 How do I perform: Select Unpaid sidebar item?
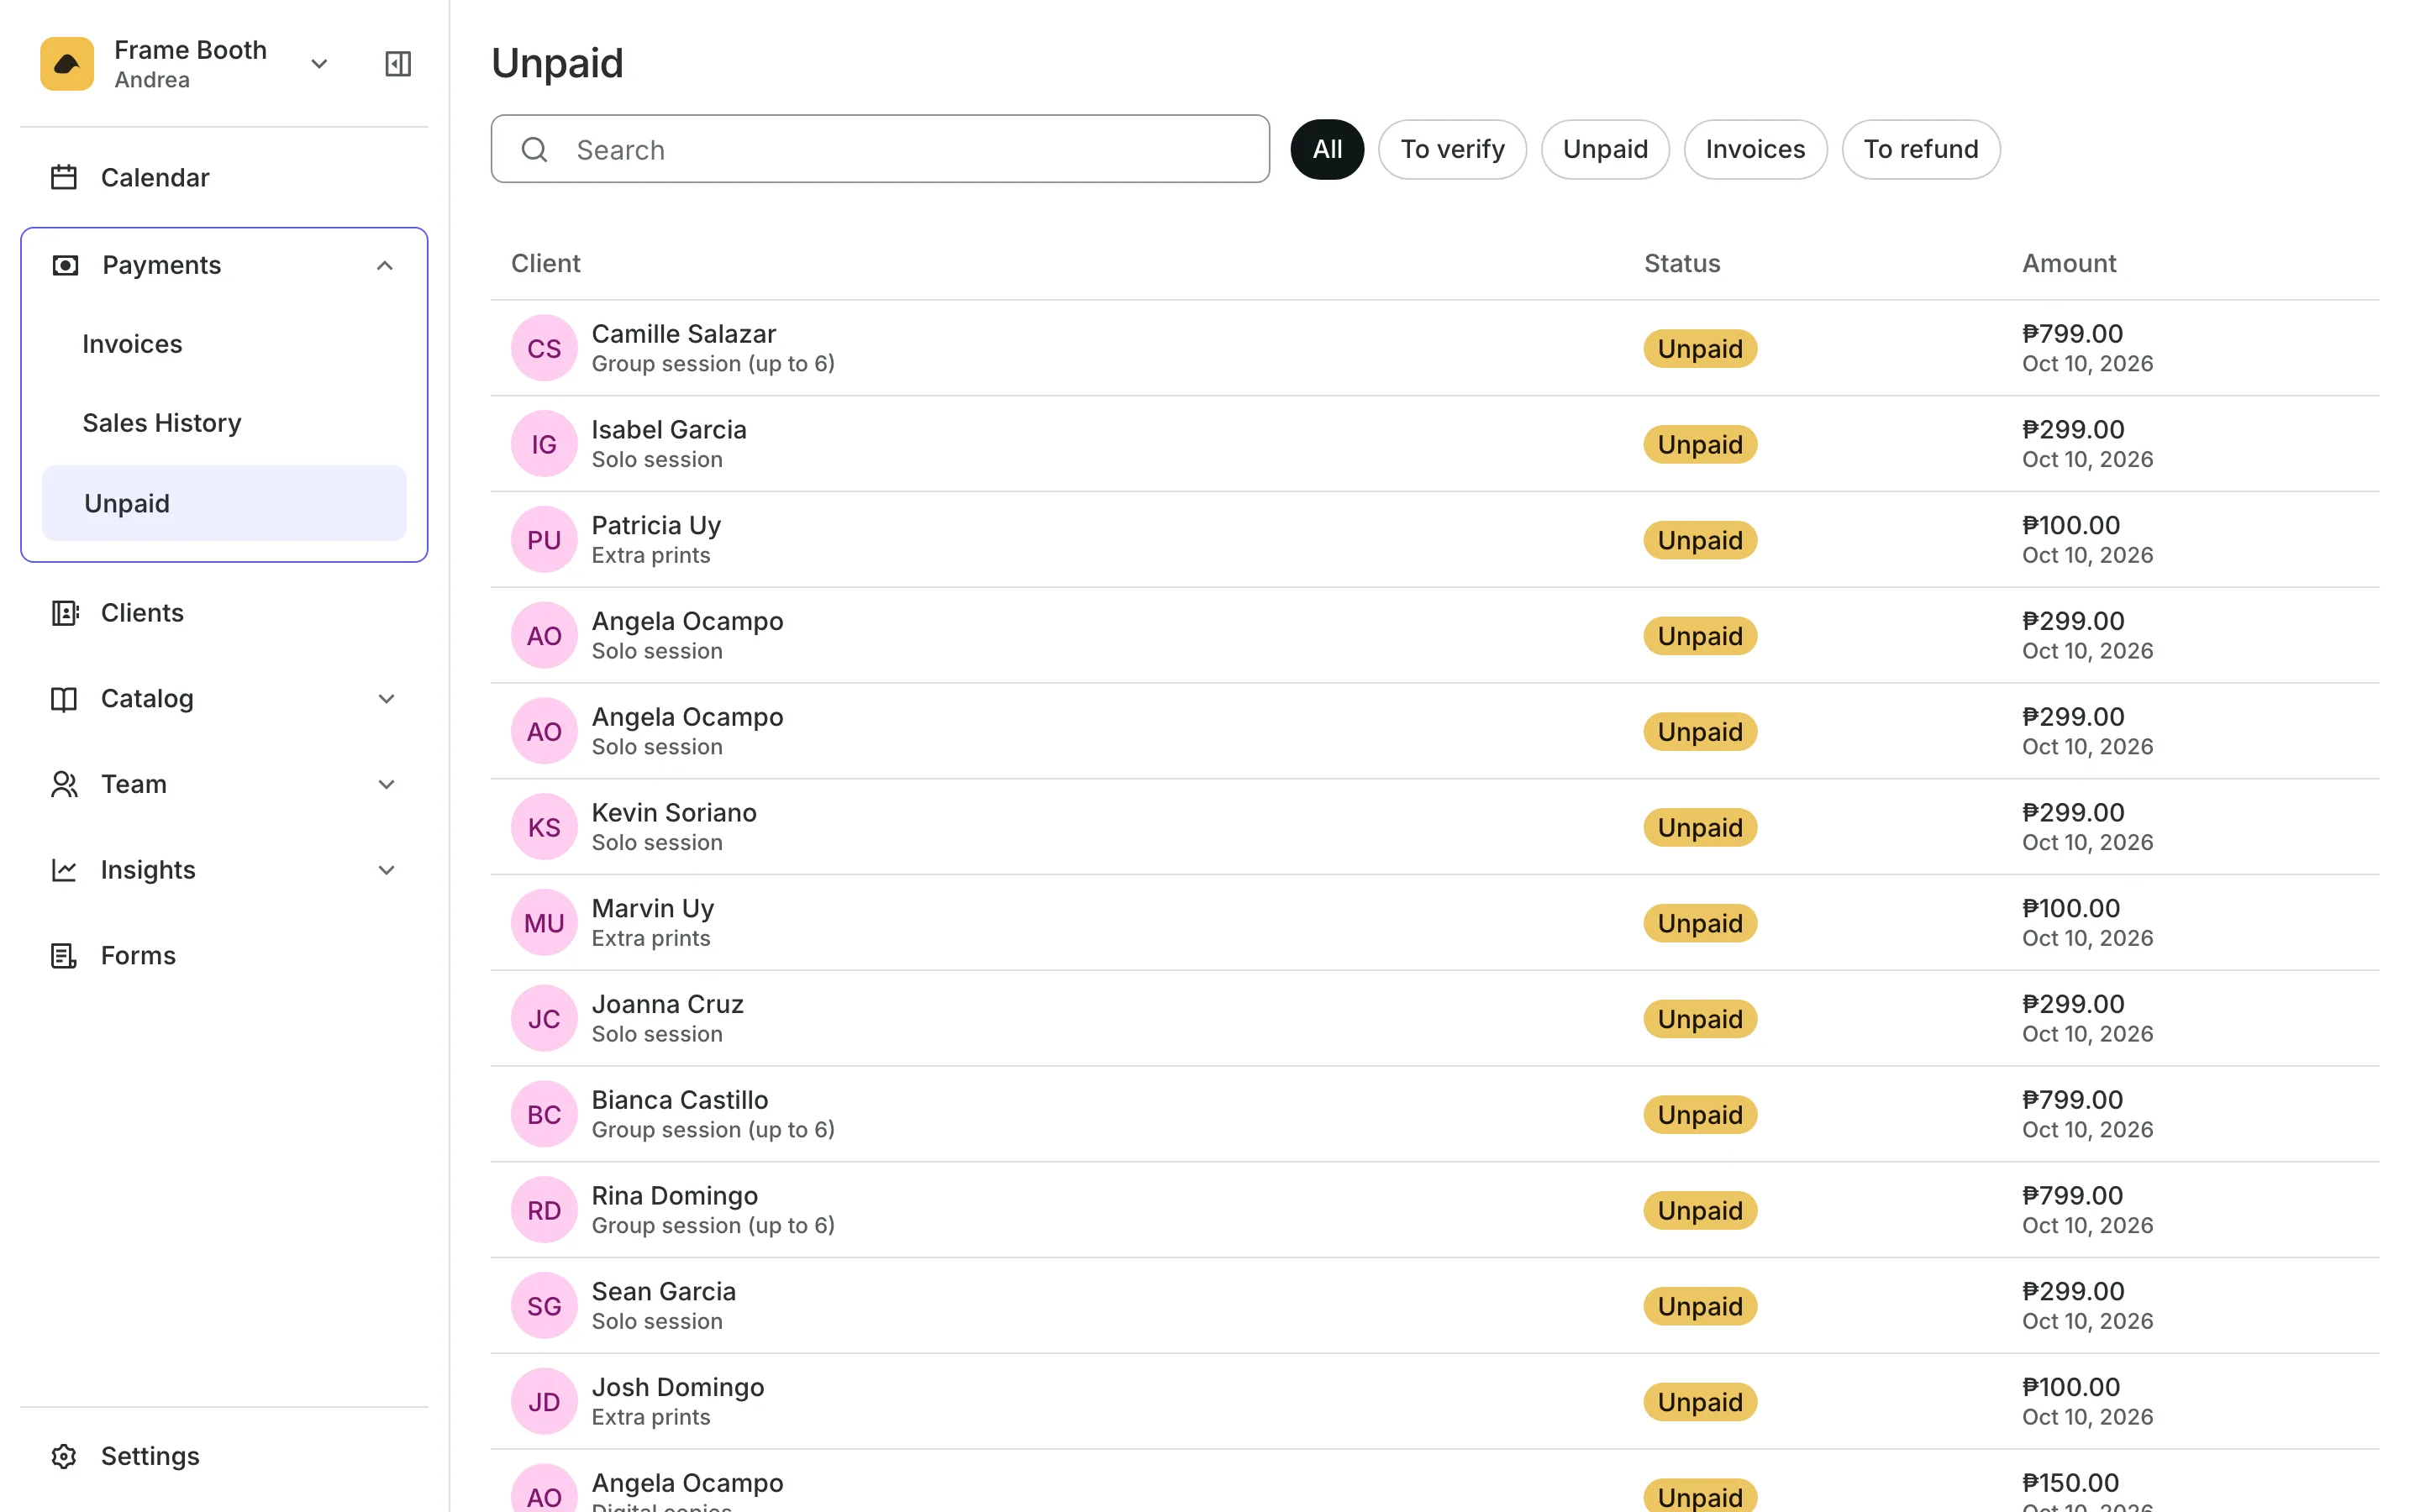tap(224, 503)
